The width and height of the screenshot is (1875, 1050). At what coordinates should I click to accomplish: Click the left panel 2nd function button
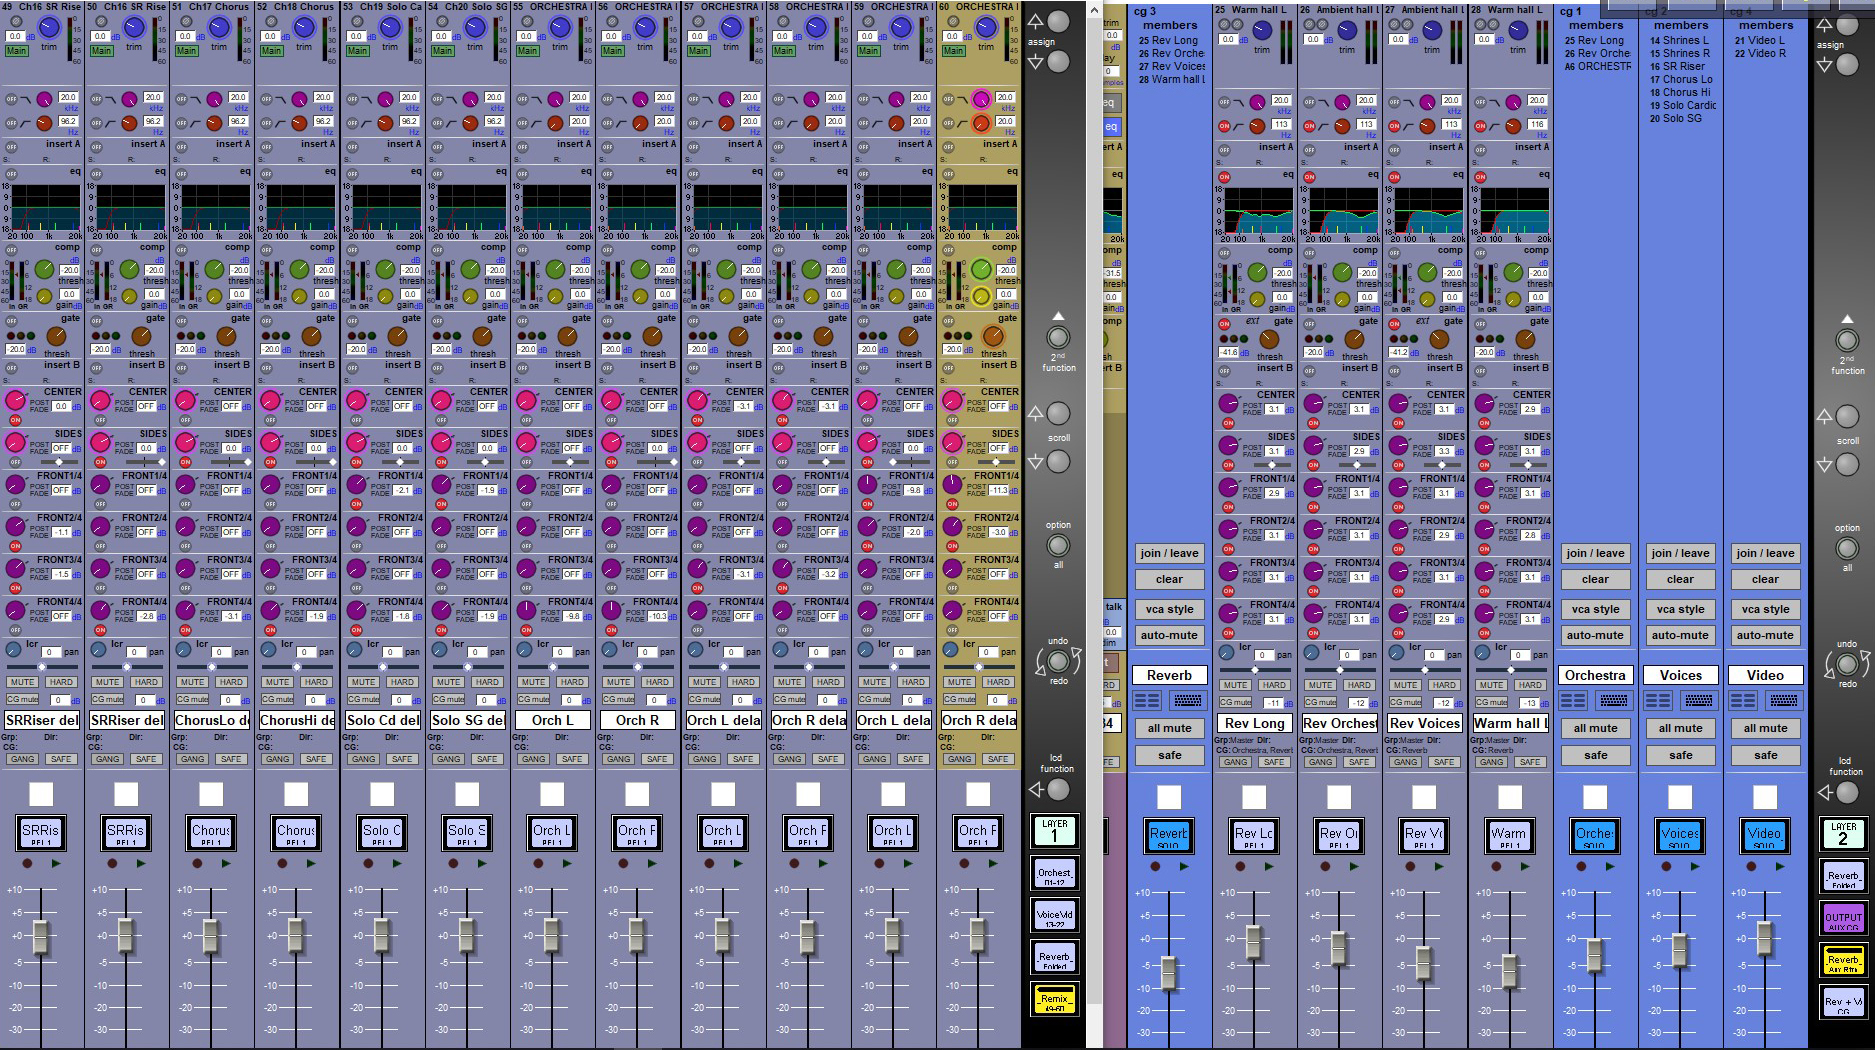[1057, 338]
